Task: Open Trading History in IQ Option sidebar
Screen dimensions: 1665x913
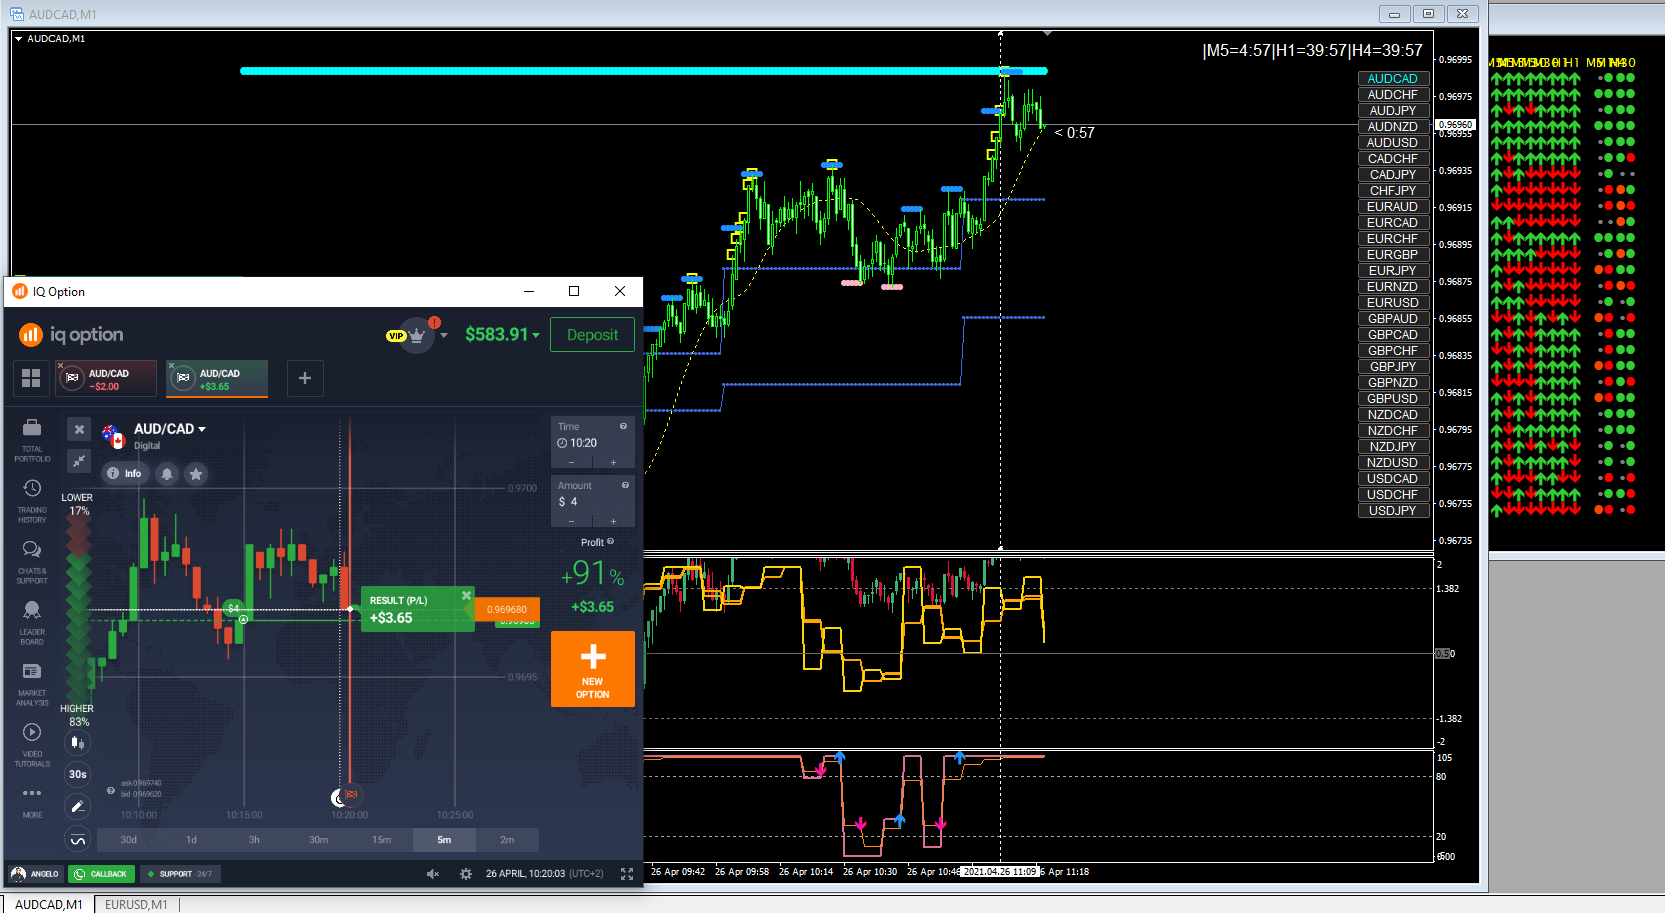Action: point(32,501)
